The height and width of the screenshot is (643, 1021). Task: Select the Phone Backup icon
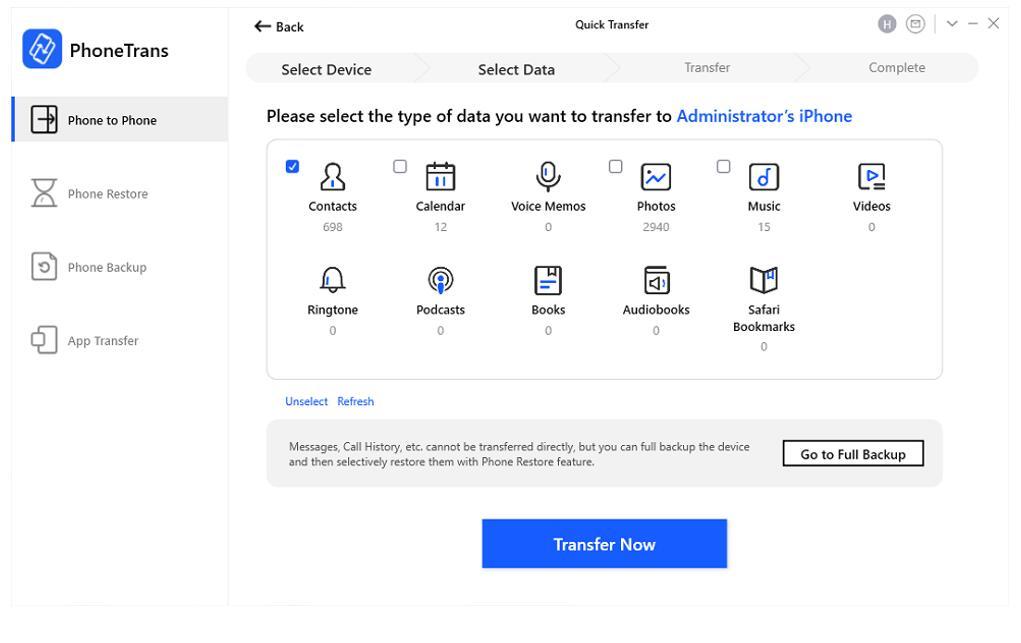[44, 266]
